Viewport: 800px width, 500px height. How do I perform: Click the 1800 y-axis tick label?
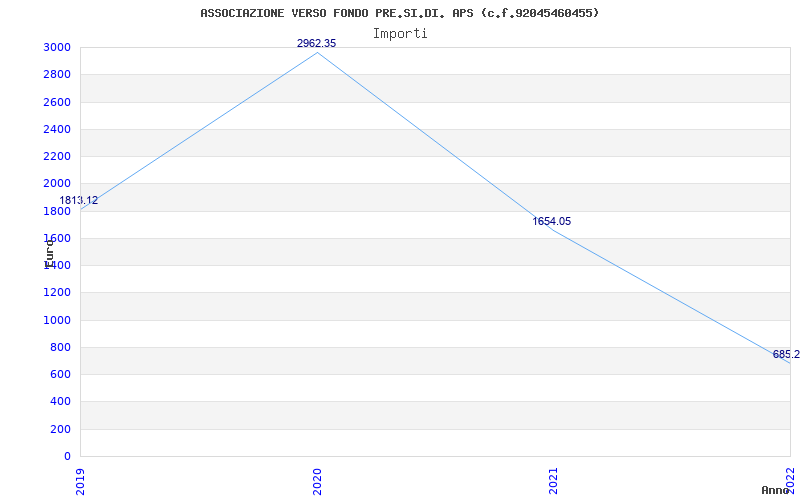(57, 211)
